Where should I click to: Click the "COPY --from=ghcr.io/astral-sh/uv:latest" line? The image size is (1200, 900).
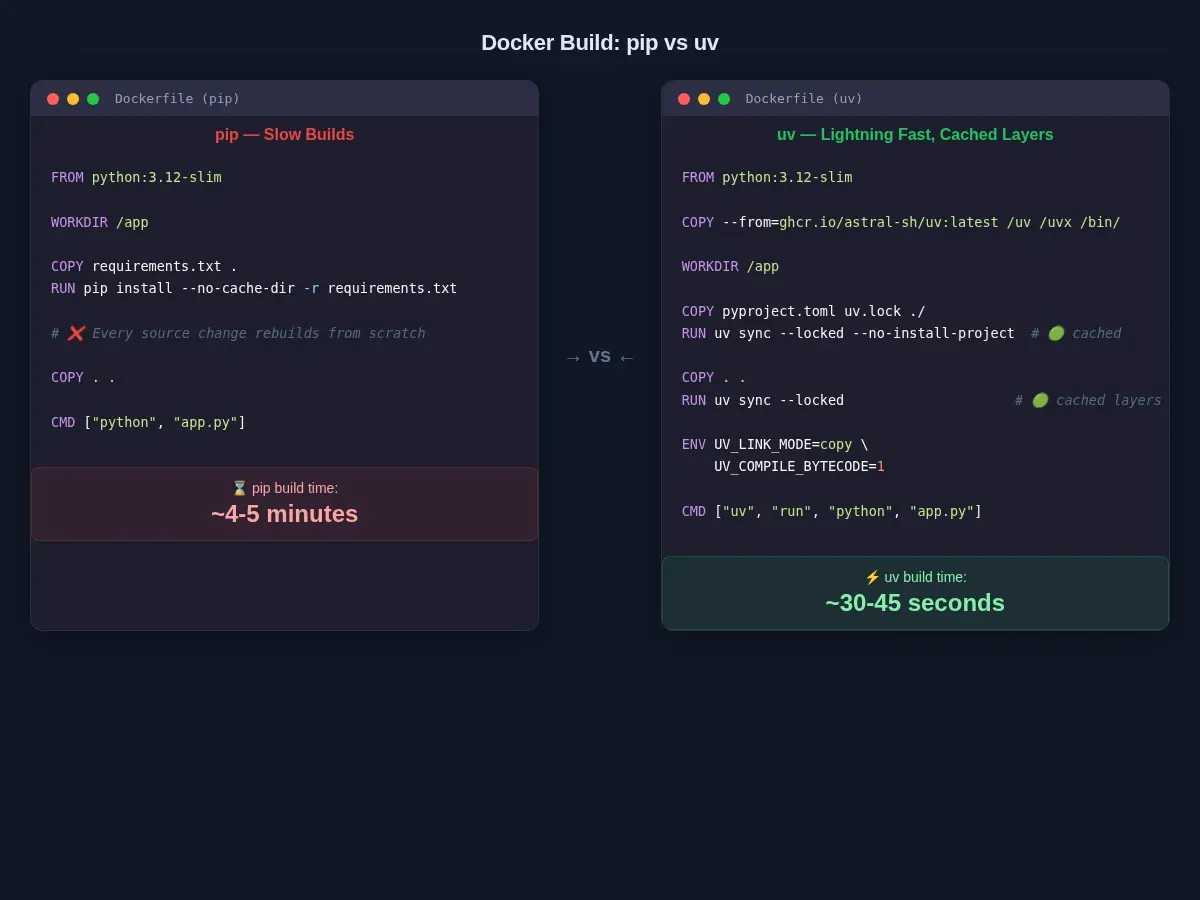901,222
